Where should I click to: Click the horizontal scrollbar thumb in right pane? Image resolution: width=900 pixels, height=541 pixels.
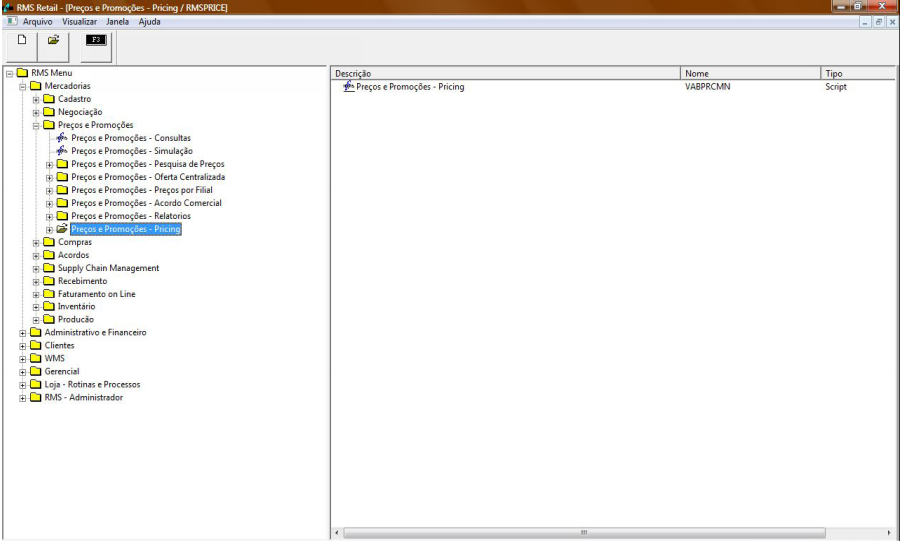[584, 533]
